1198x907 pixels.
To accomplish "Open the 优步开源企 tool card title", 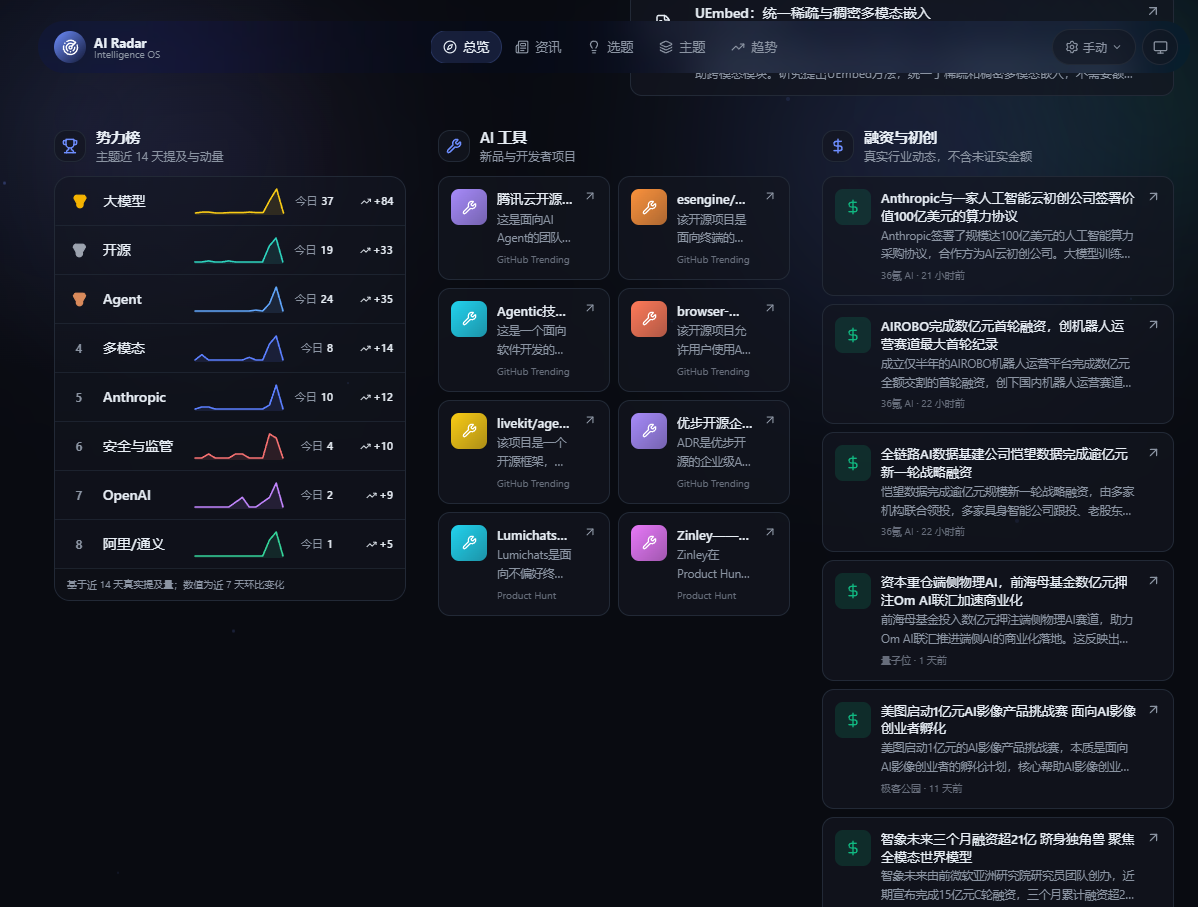I will coord(714,423).
